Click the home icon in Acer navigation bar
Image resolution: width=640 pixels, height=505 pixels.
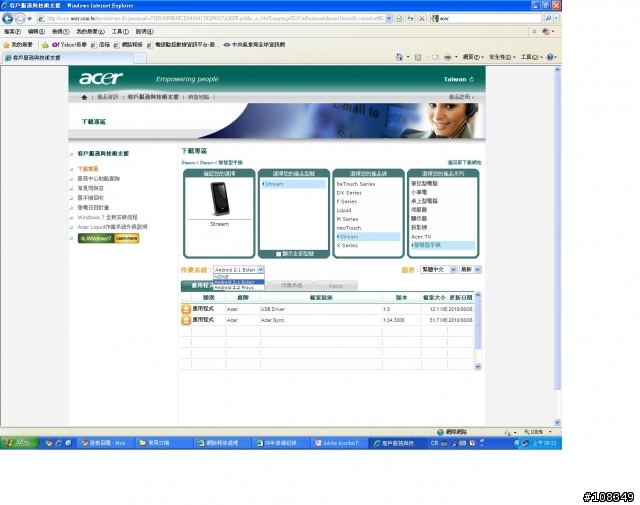click(x=84, y=97)
